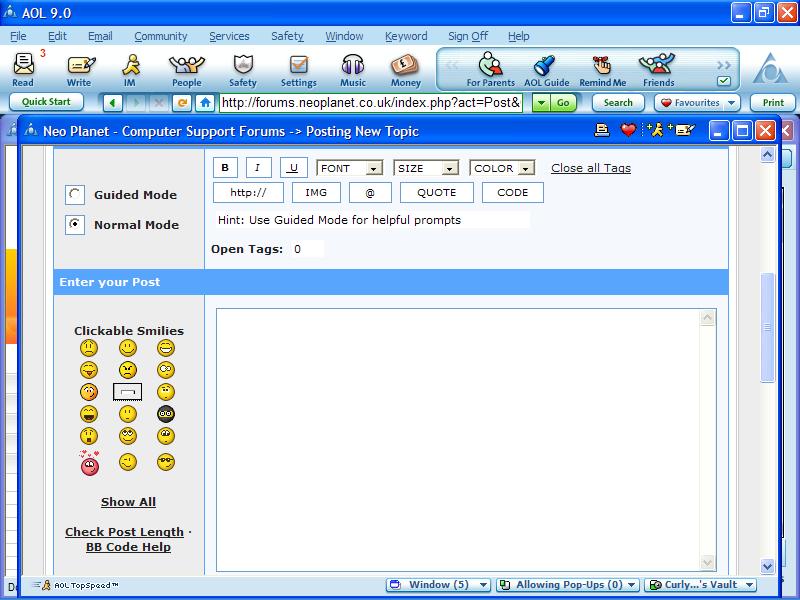The width and height of the screenshot is (800, 600).
Task: Open the Read mail icon
Action: click(23, 69)
